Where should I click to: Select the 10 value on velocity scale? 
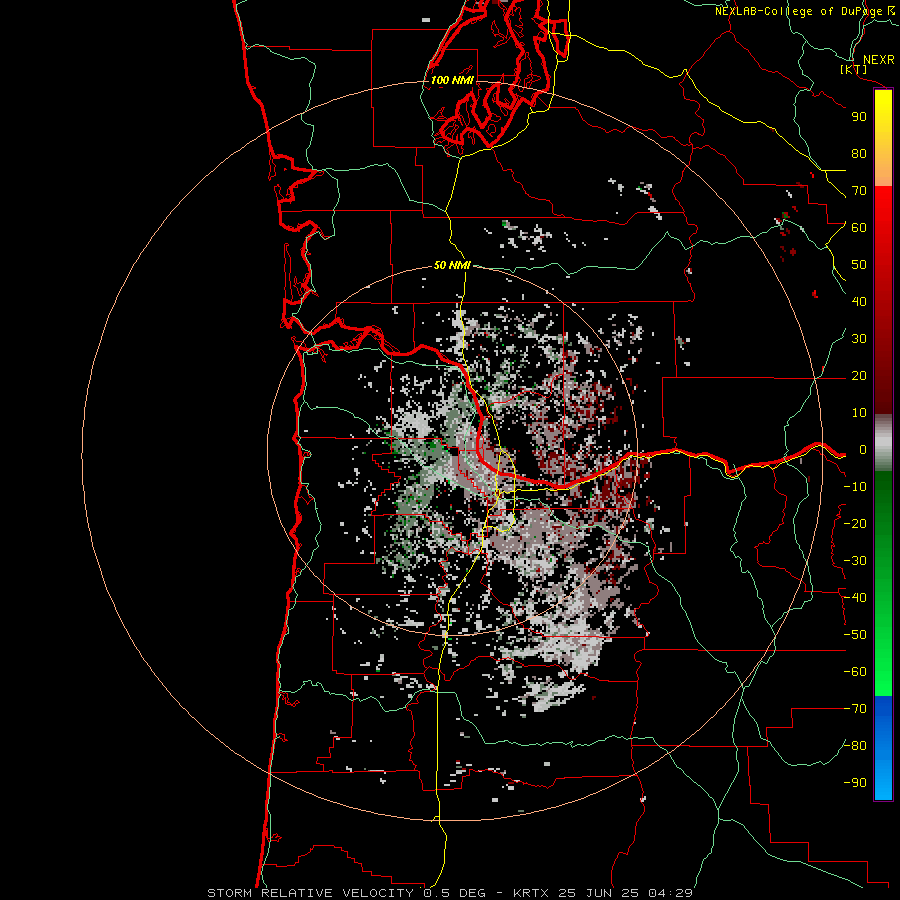pos(859,413)
